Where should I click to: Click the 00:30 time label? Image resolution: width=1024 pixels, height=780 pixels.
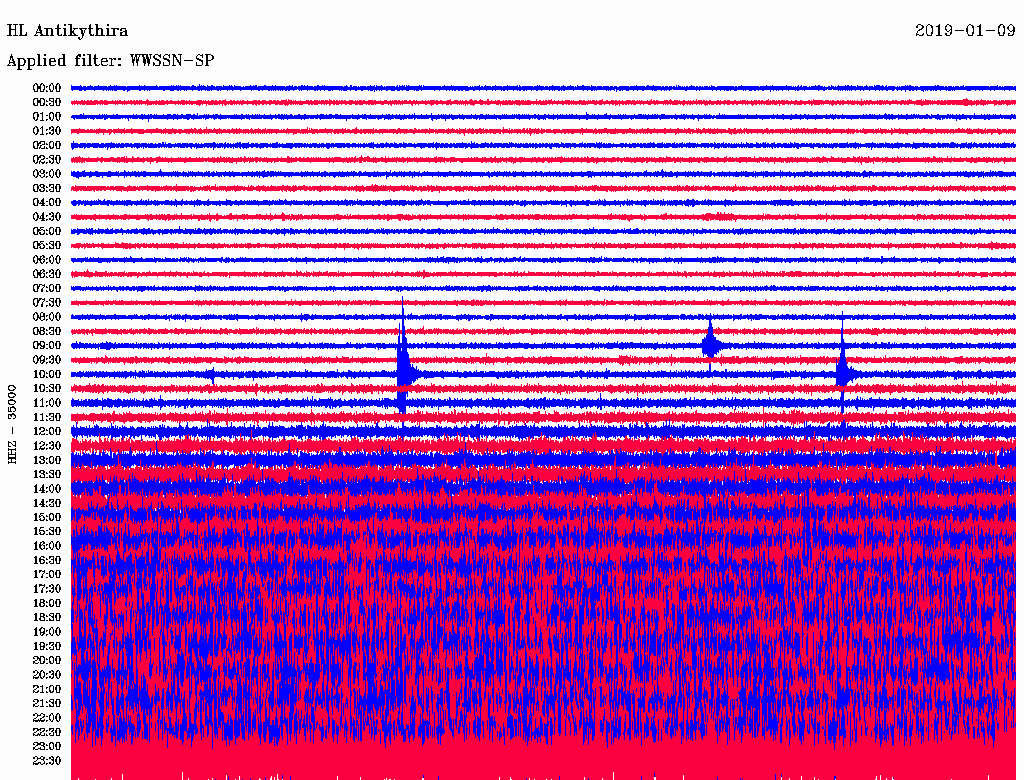[47, 102]
